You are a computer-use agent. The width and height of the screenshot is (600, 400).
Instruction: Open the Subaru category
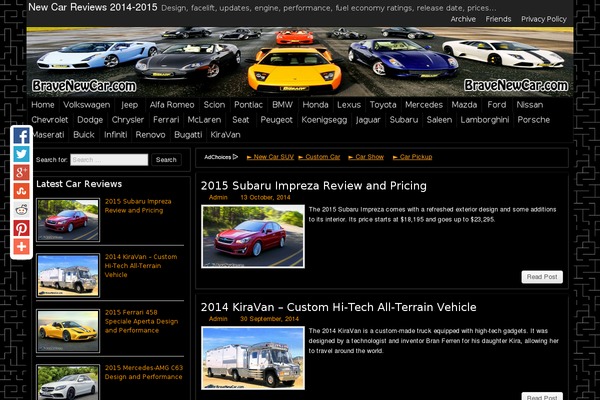(404, 120)
